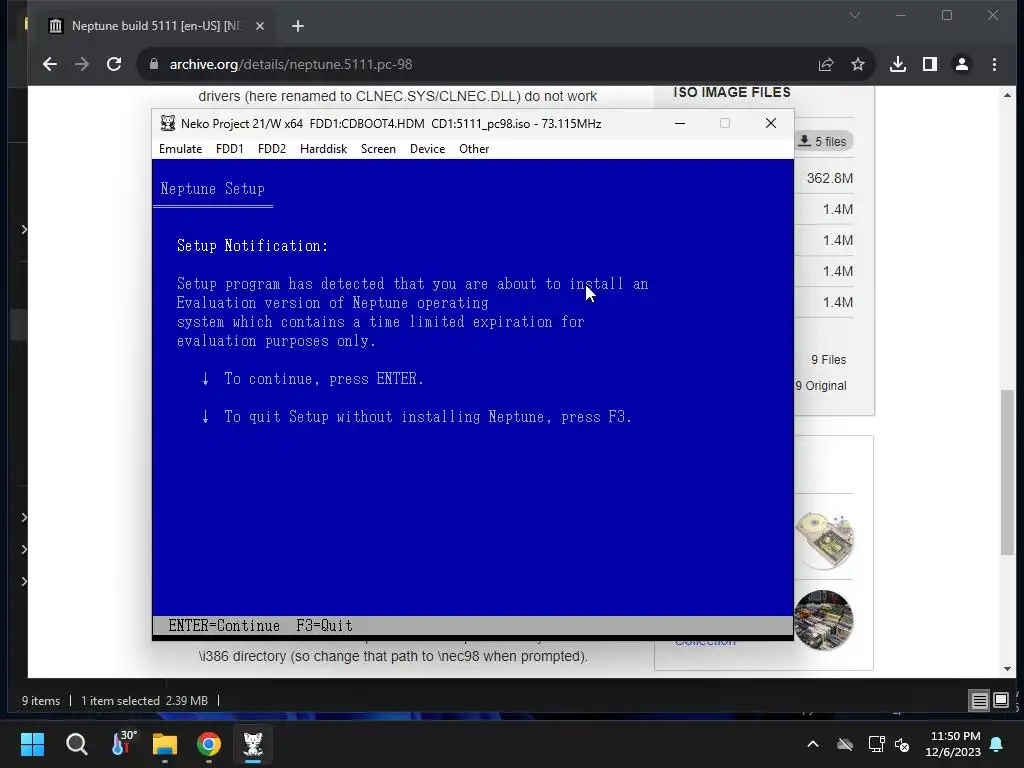Image resolution: width=1024 pixels, height=768 pixels.
Task: Click the Neko Project cat icon in title bar
Action: 168,123
